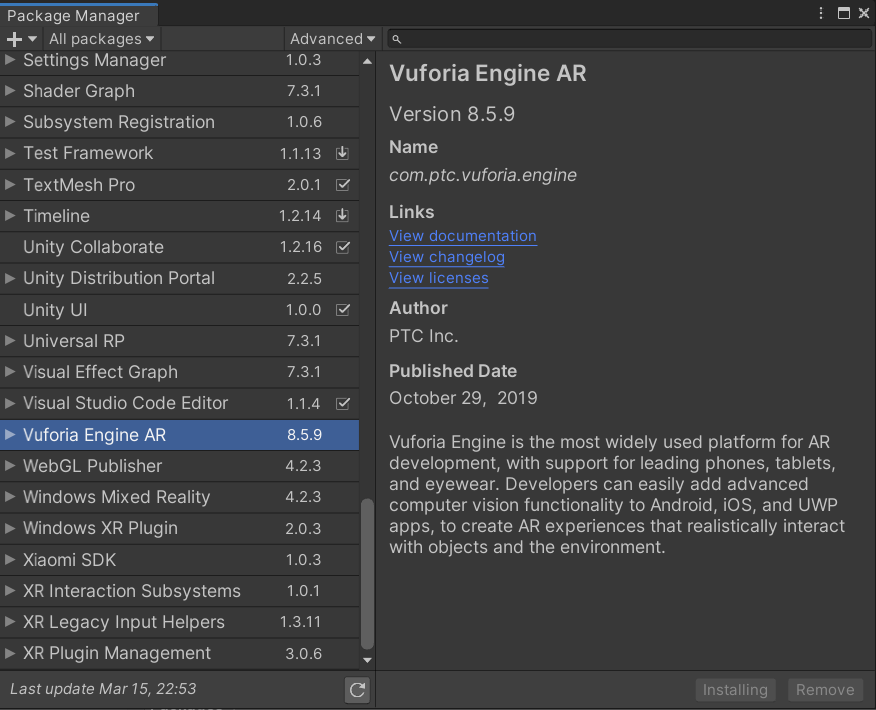Open the Advanced dropdown

[332, 39]
